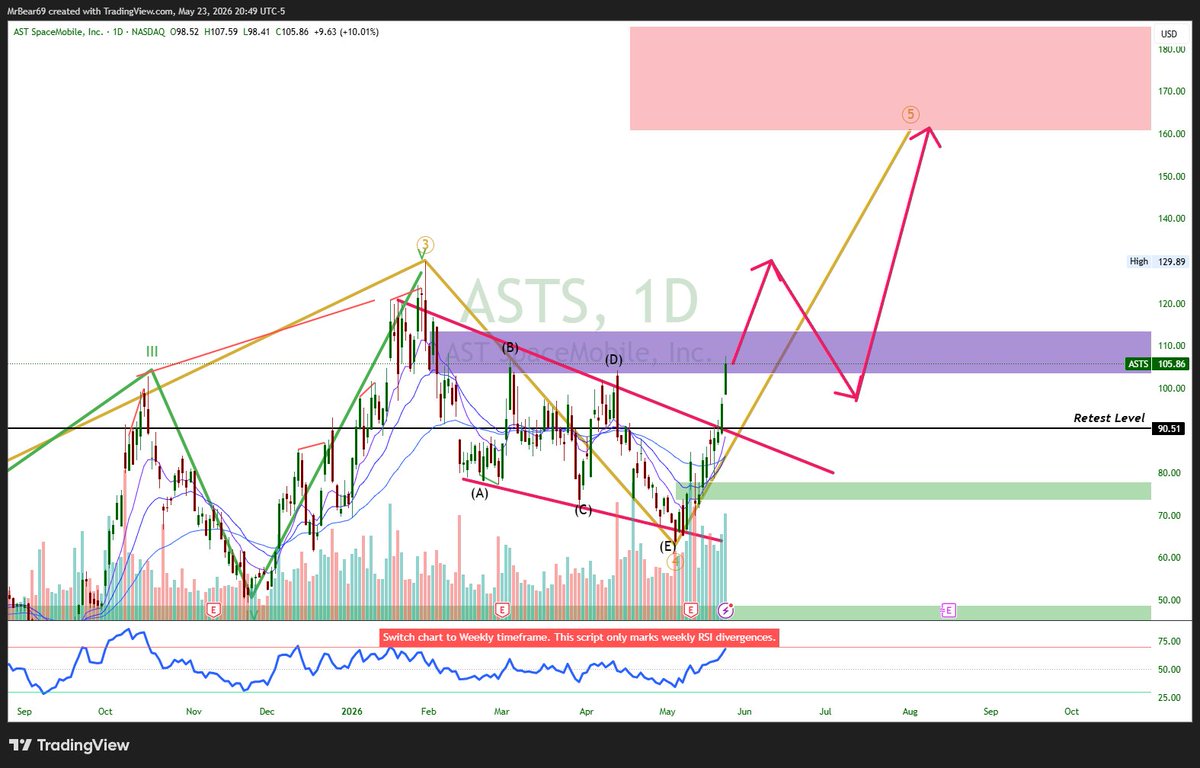Click the 120.00 price axis label
1200x768 pixels.
click(1172, 303)
